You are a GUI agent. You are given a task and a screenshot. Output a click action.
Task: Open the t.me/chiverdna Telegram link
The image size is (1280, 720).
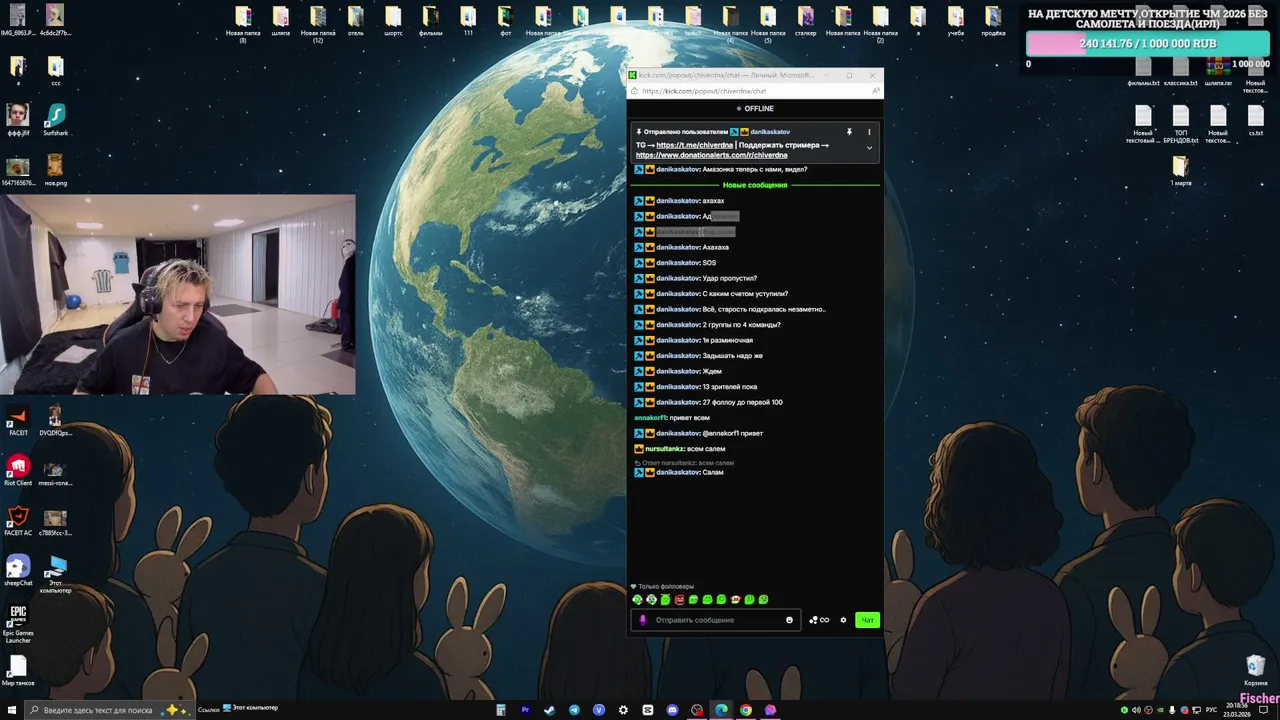pyautogui.click(x=694, y=145)
